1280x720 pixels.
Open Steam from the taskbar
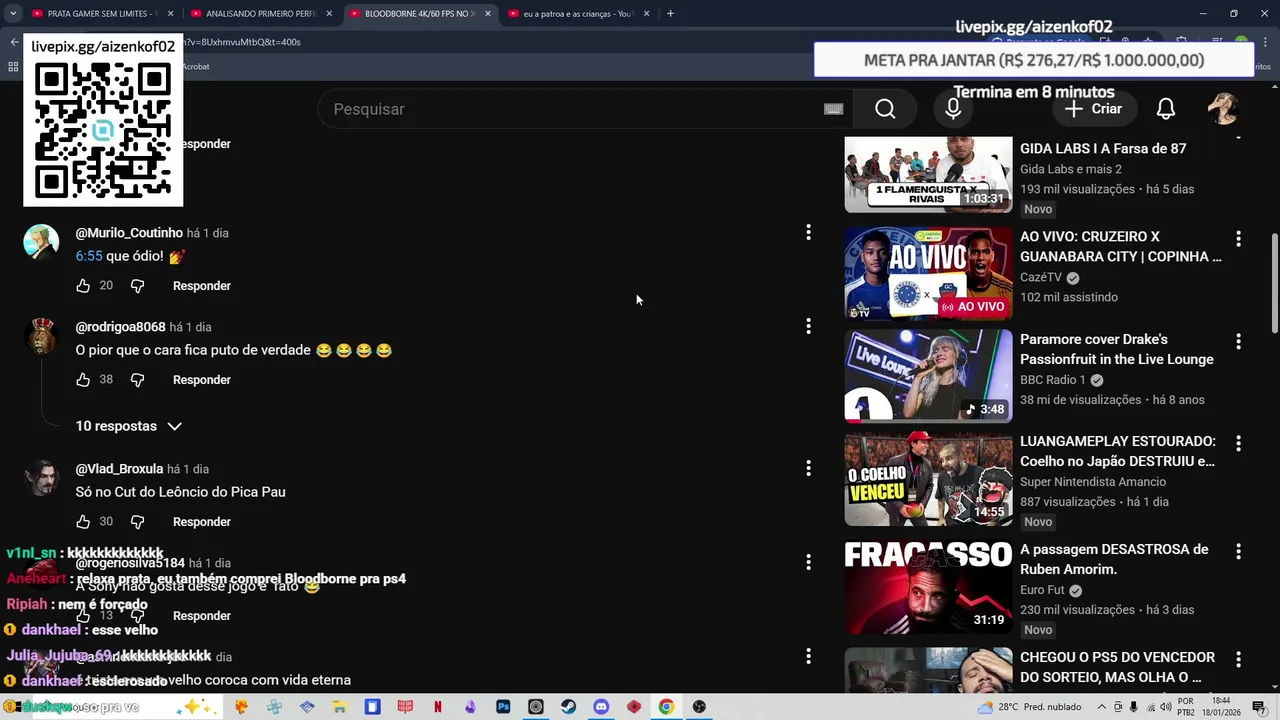(568, 707)
